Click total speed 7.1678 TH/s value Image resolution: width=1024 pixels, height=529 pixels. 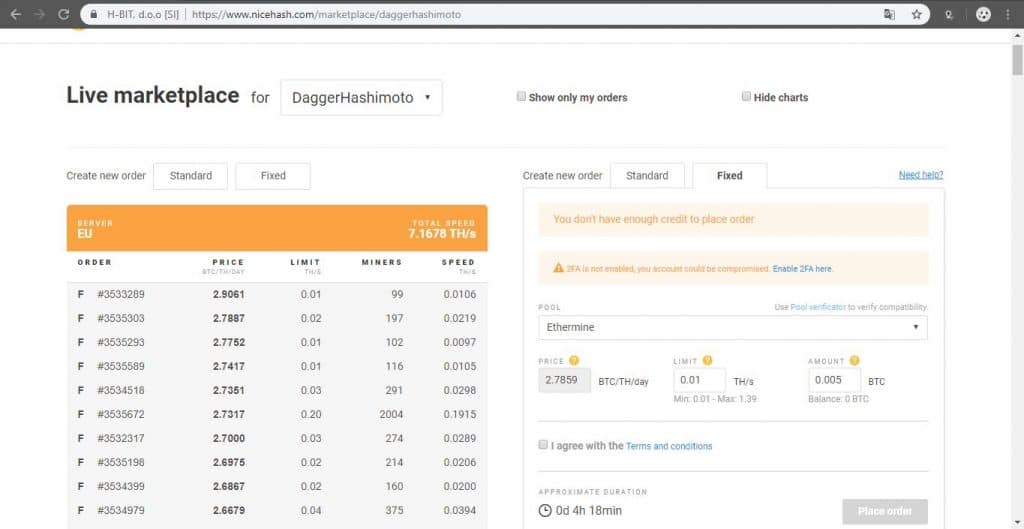pyautogui.click(x=442, y=234)
